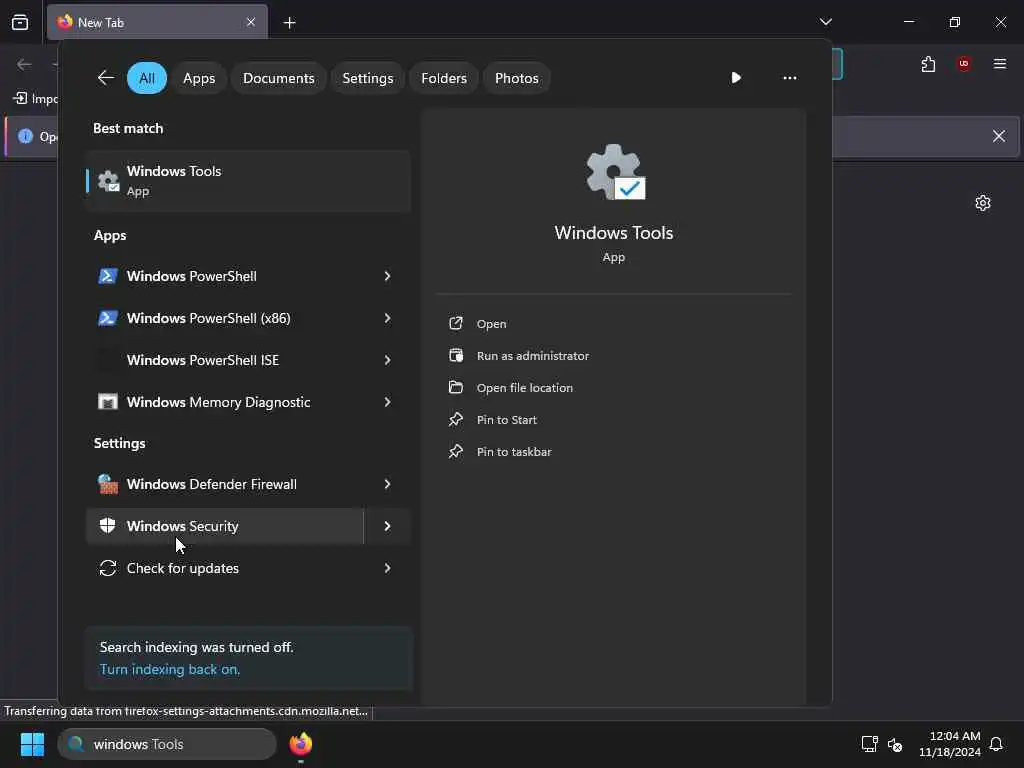Dismiss the Firefox notification bar
The height and width of the screenshot is (768, 1024).
[x=999, y=136]
